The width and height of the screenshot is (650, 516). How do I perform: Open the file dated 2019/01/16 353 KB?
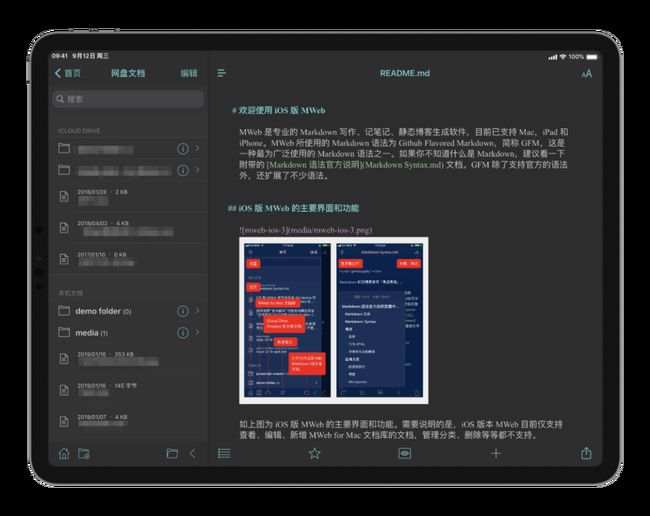click(x=128, y=359)
